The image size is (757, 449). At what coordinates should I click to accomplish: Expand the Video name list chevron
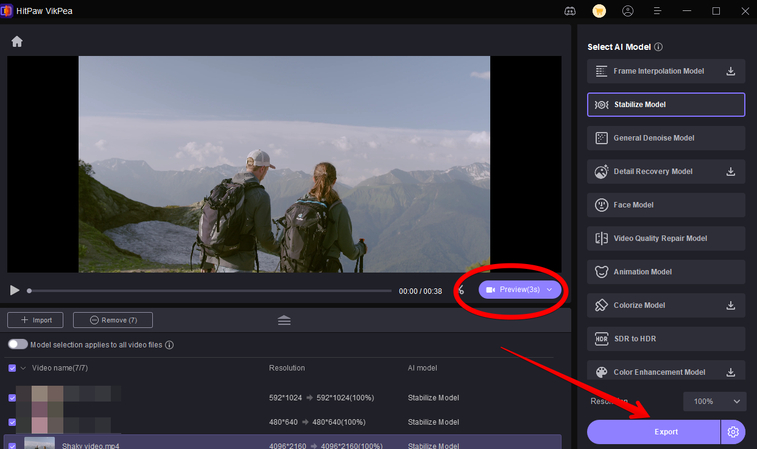click(x=23, y=368)
